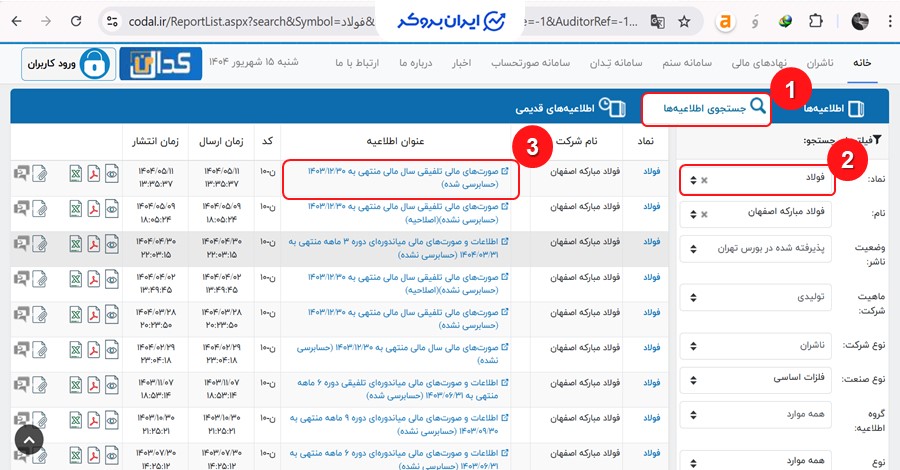View the 1403/07/30 report via eye icon

coord(112,456)
